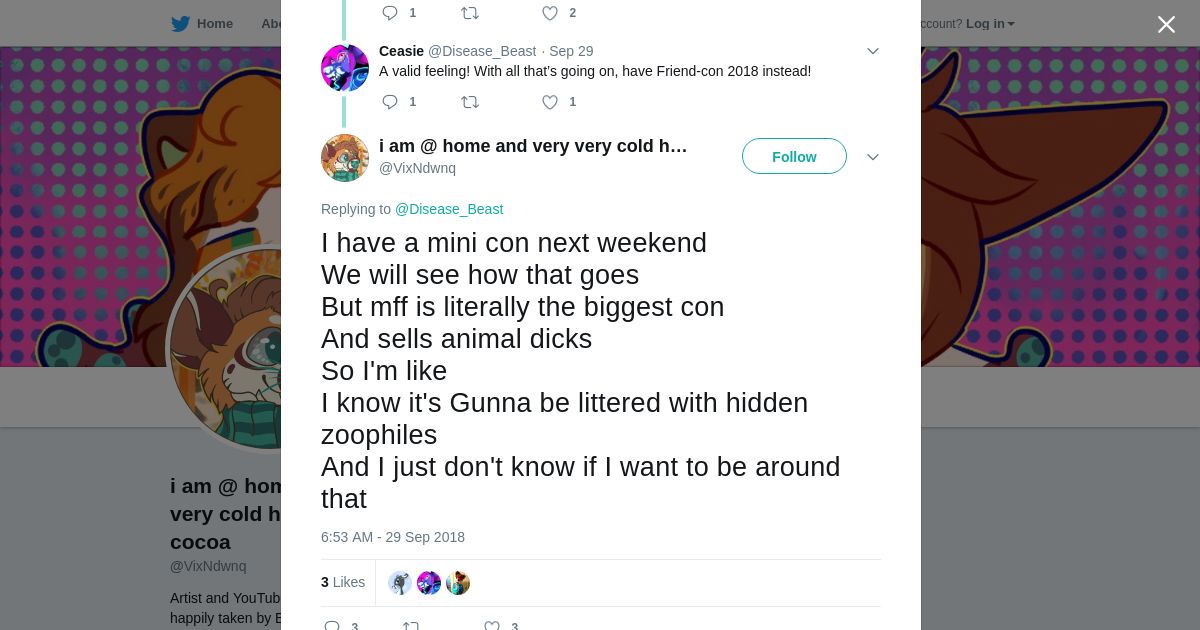Expand more options chevron beside Follow
Viewport: 1200px width, 630px height.
point(872,157)
